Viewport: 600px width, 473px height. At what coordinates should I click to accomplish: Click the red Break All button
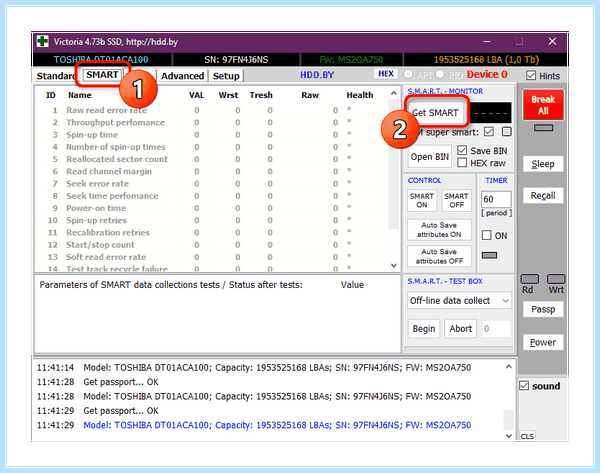(543, 105)
